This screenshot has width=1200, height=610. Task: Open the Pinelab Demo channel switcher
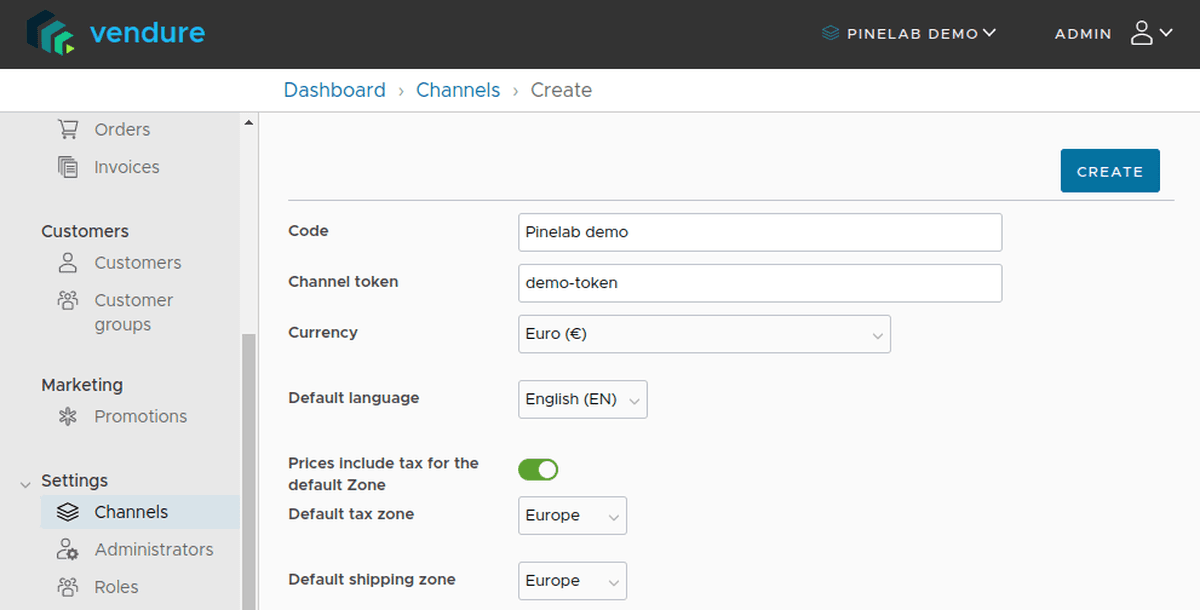point(909,34)
